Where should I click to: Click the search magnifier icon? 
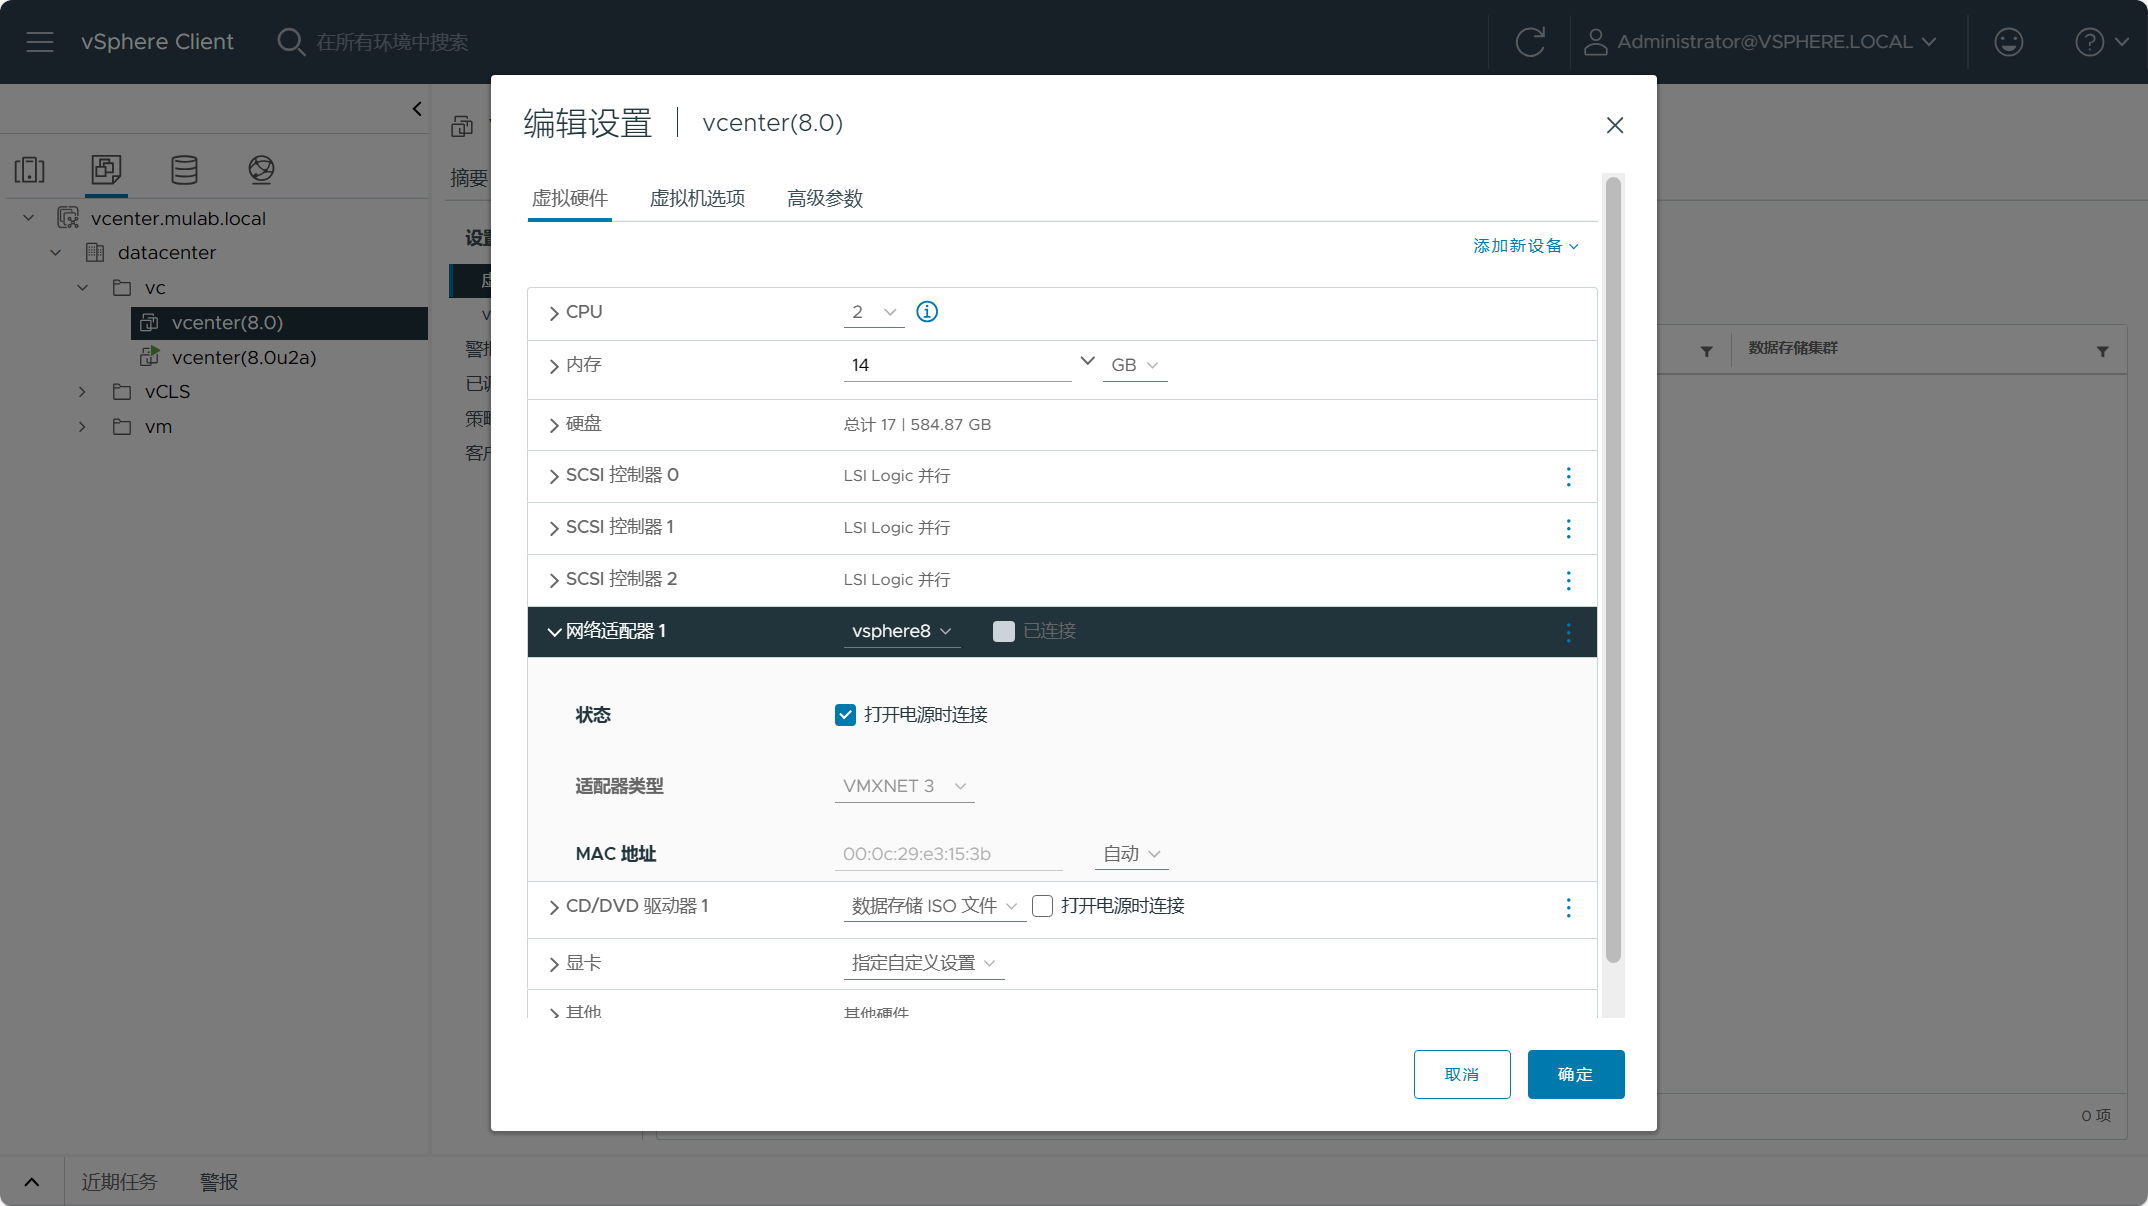point(291,42)
